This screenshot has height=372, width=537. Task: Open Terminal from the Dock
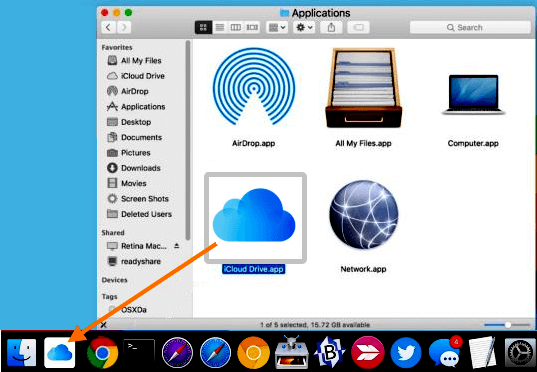tap(139, 351)
